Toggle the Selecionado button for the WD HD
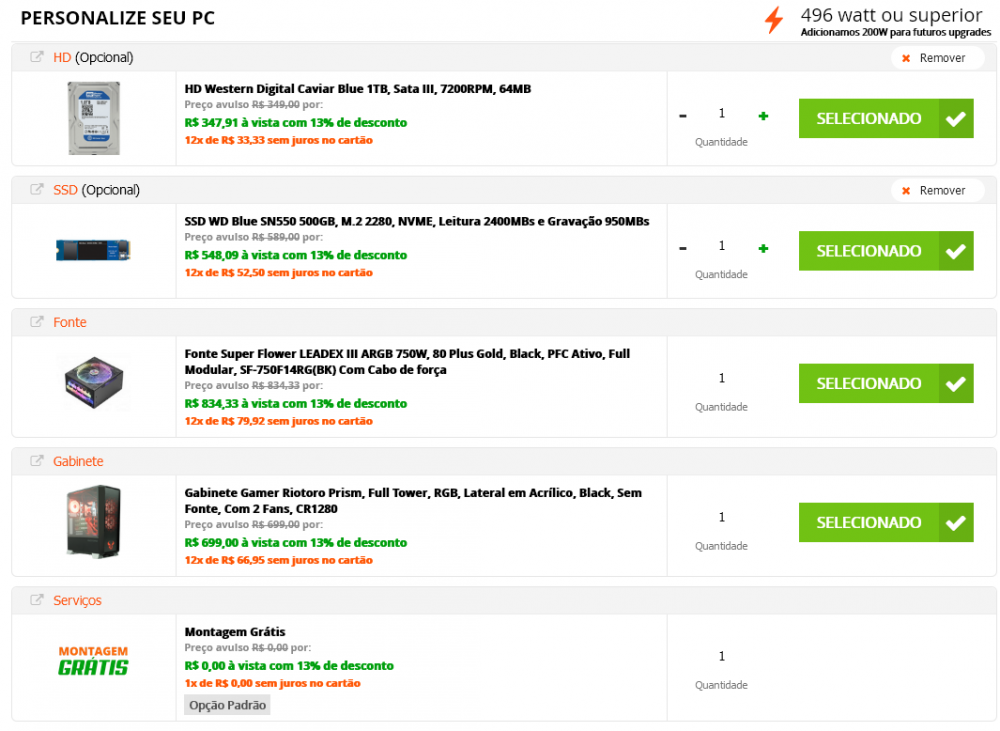This screenshot has width=1000, height=731. [x=885, y=118]
